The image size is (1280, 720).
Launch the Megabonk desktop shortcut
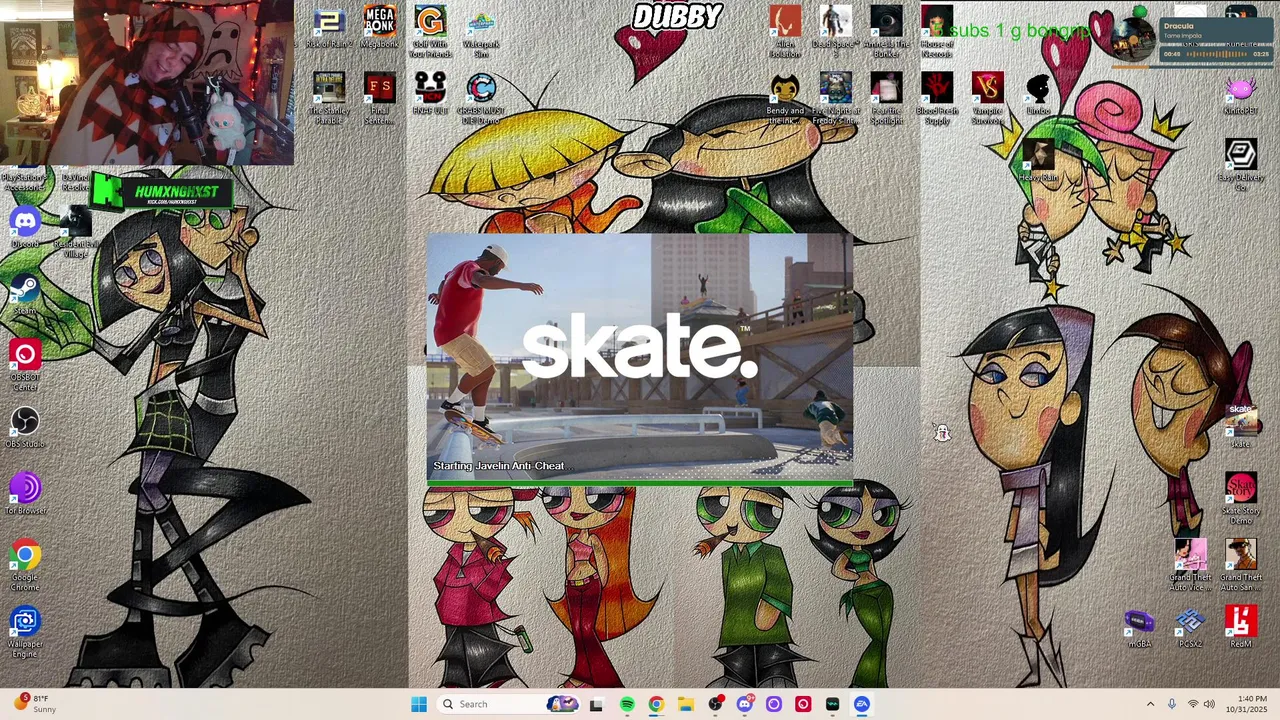click(x=380, y=28)
